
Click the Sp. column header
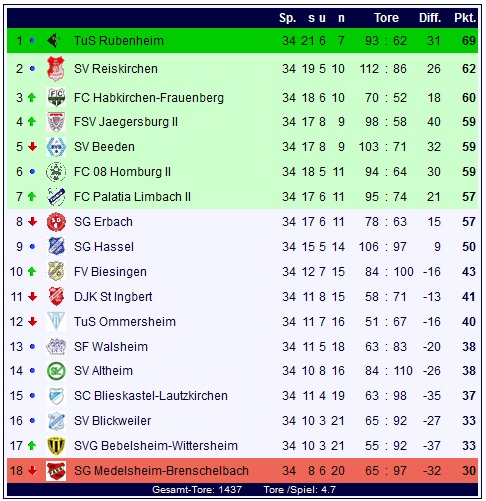[x=288, y=18]
